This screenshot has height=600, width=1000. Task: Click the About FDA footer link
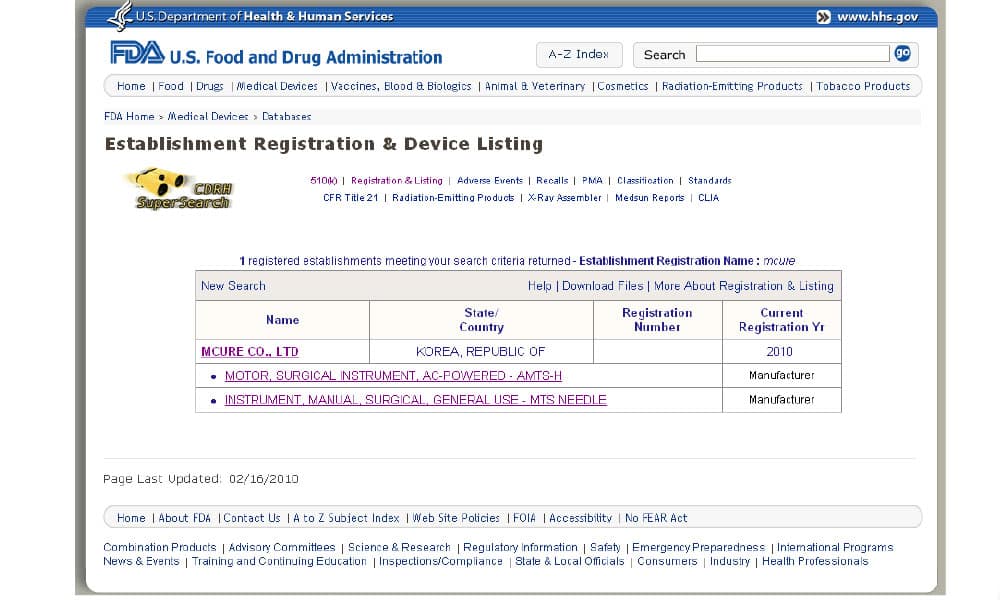coord(184,518)
